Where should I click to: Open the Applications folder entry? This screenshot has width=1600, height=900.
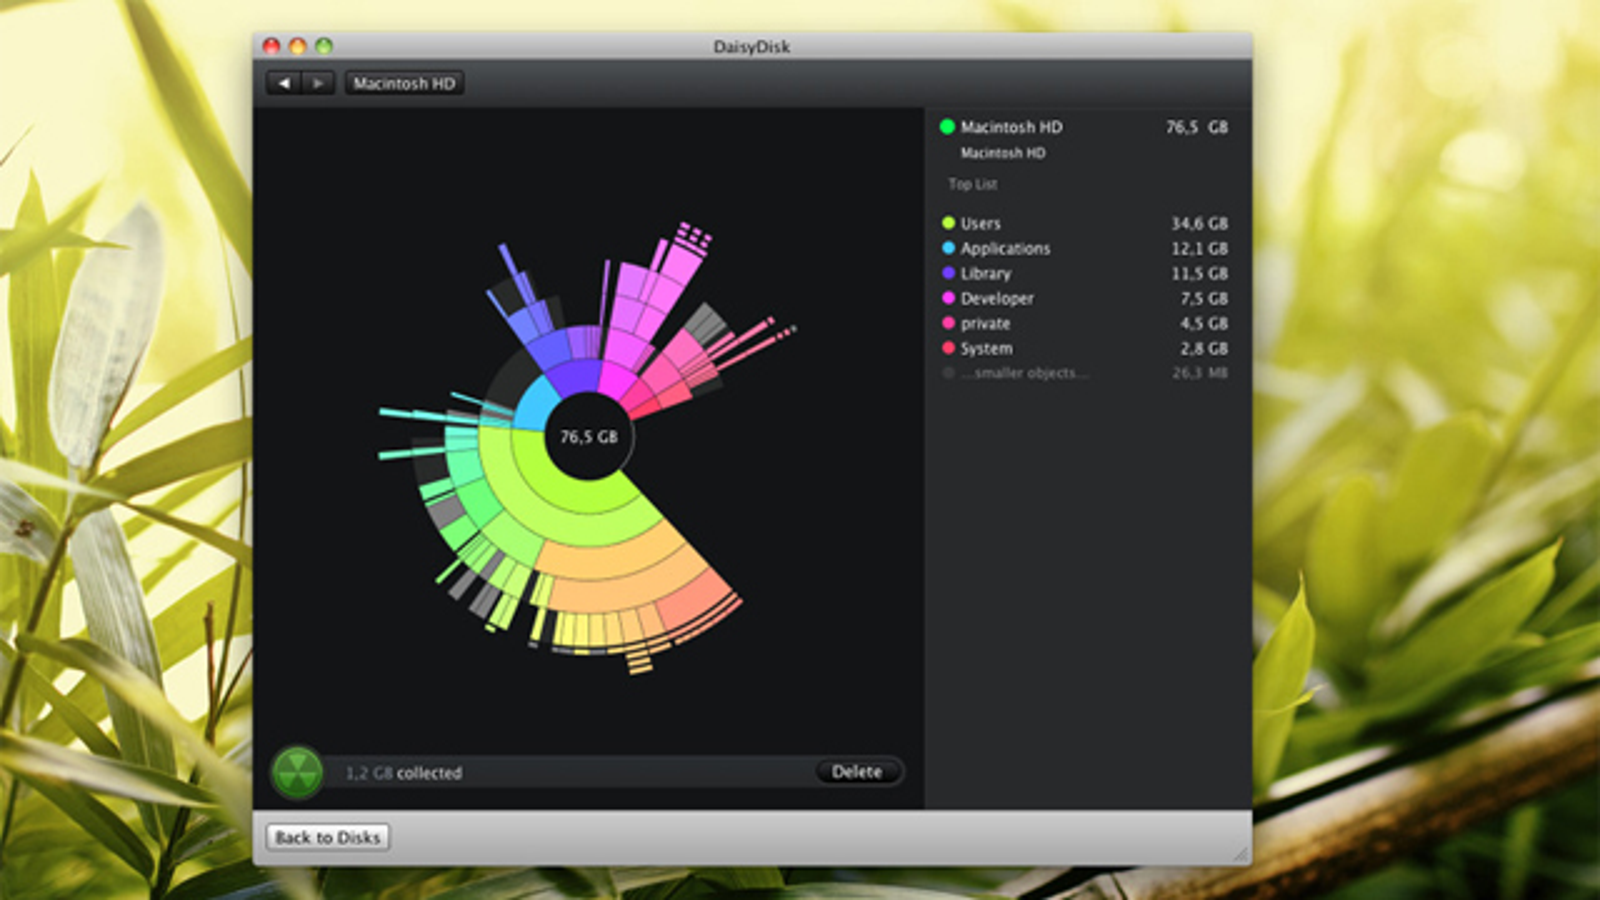(x=1085, y=248)
